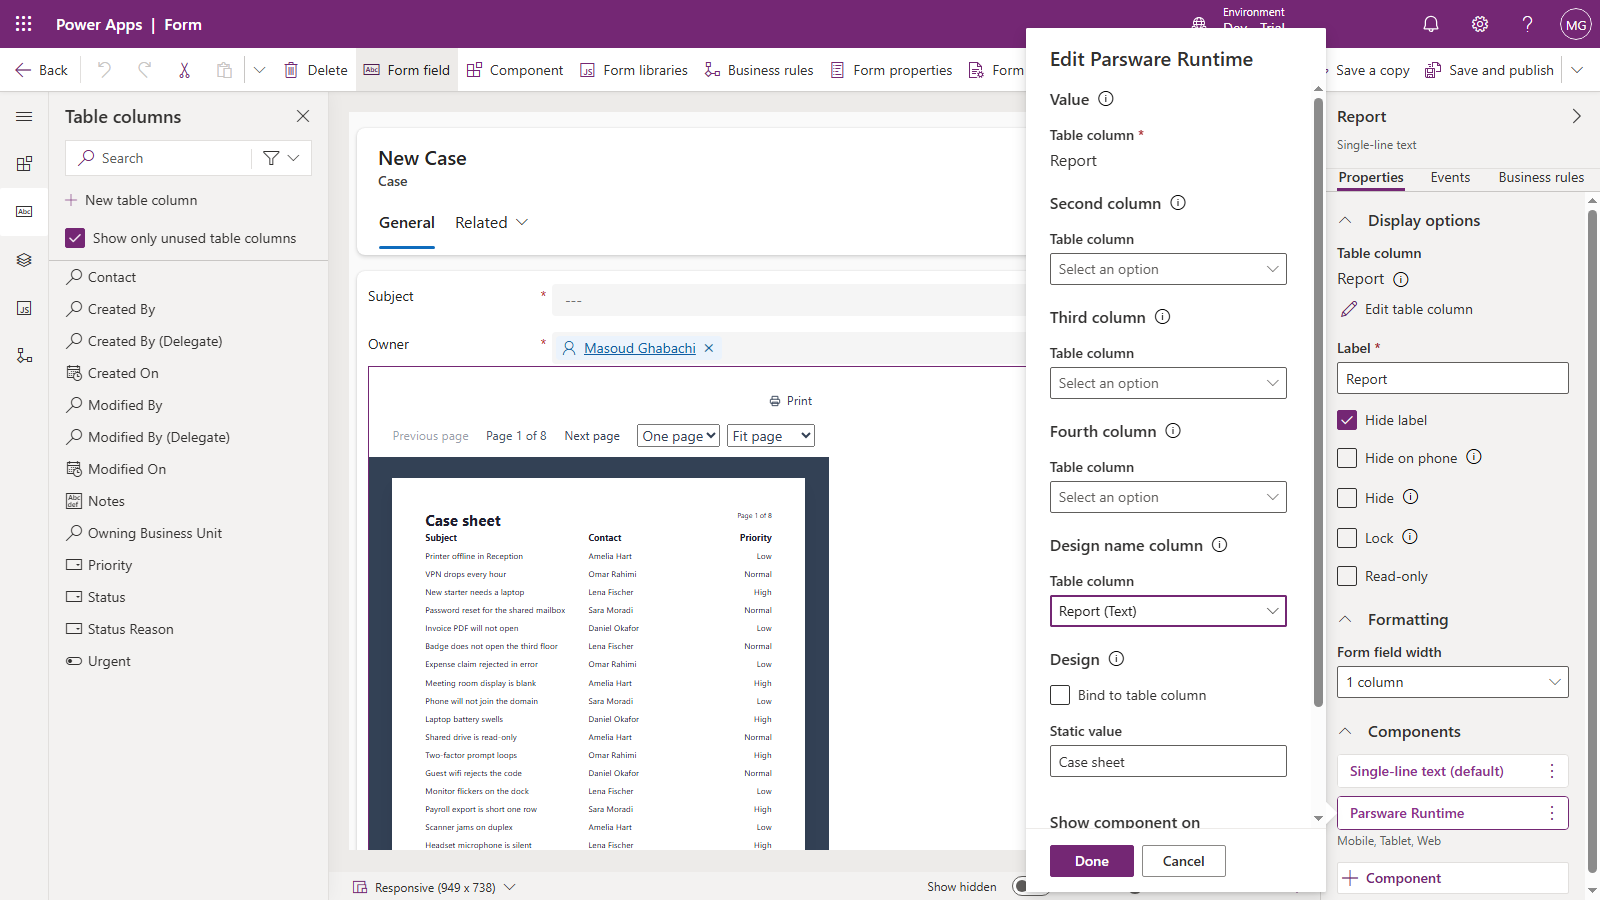Click the Cut scissors icon
Viewport: 1600px width, 900px height.
coord(184,70)
